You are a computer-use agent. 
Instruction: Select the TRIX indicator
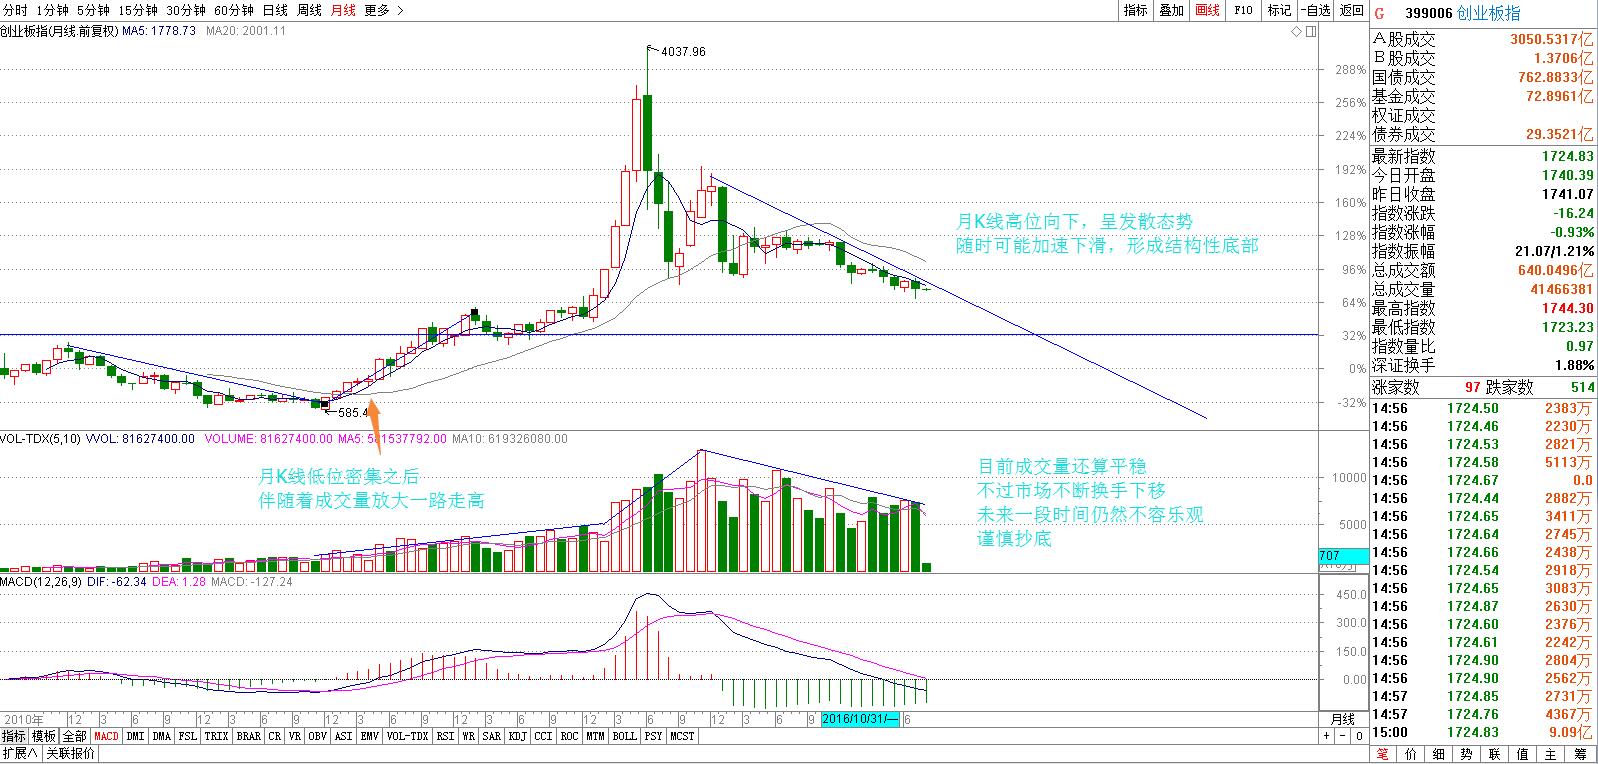[x=217, y=736]
